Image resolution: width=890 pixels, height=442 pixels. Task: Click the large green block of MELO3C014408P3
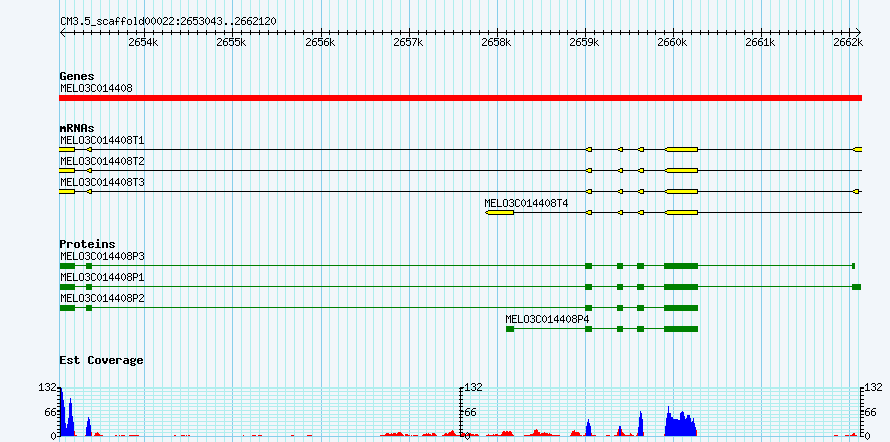coord(681,266)
